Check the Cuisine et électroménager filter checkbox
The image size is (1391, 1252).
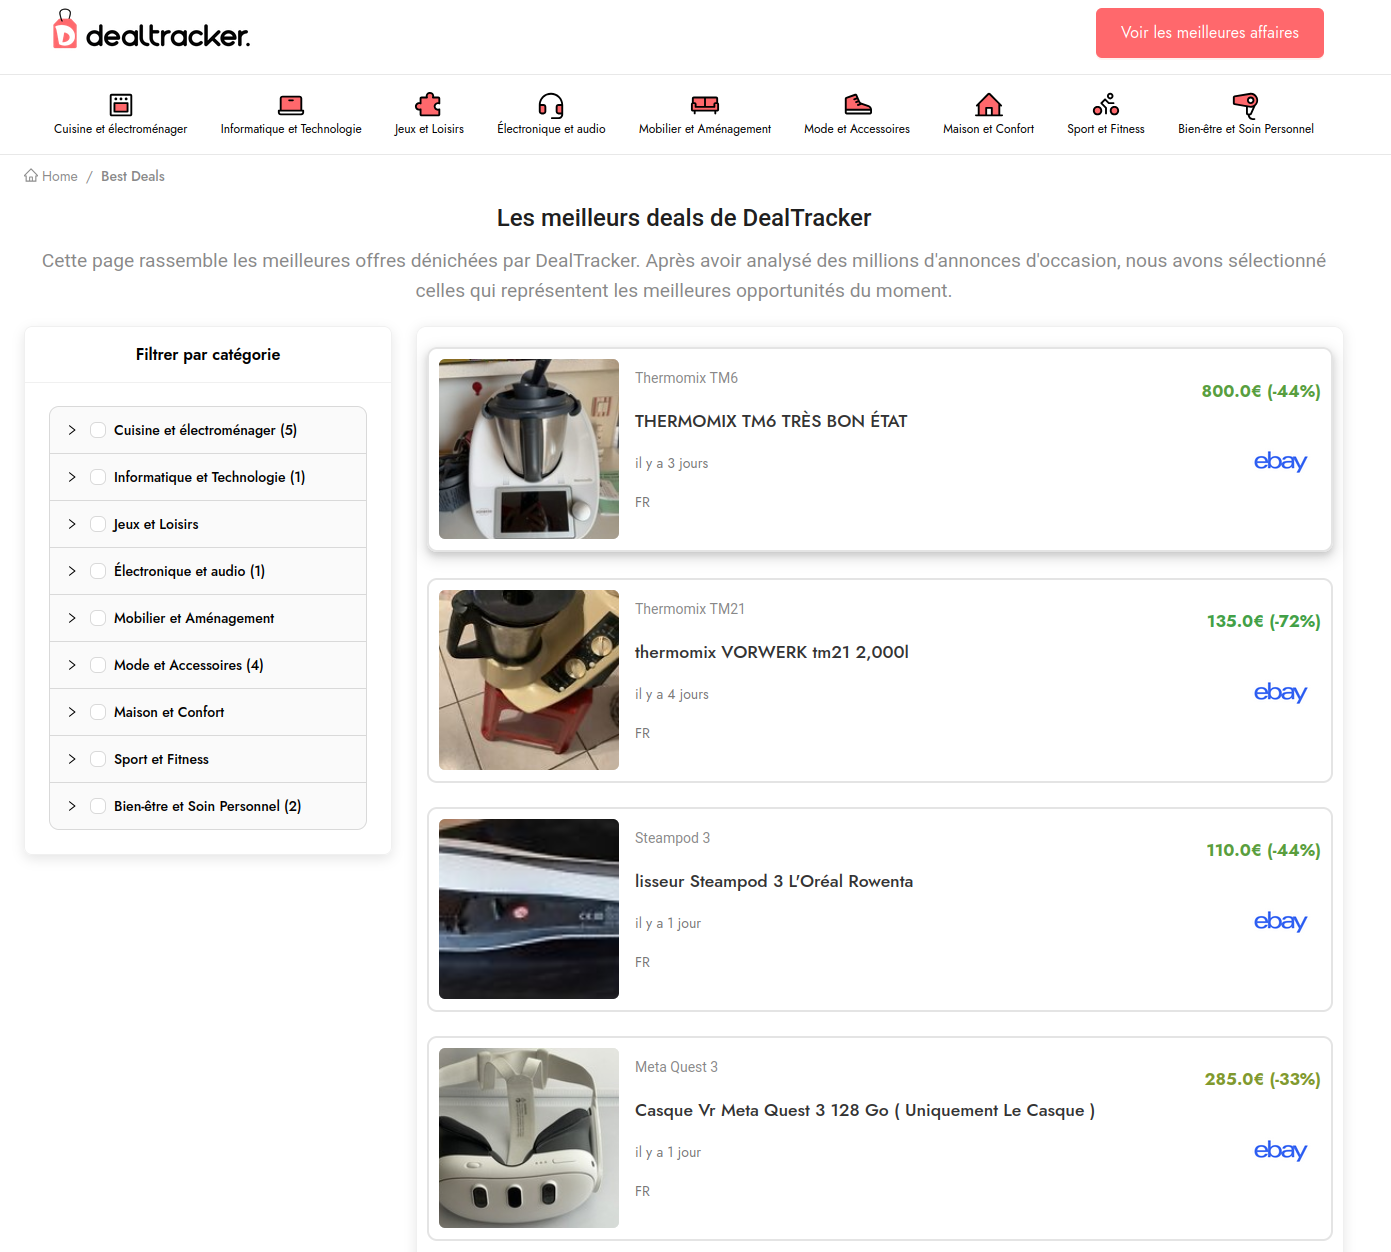(98, 429)
